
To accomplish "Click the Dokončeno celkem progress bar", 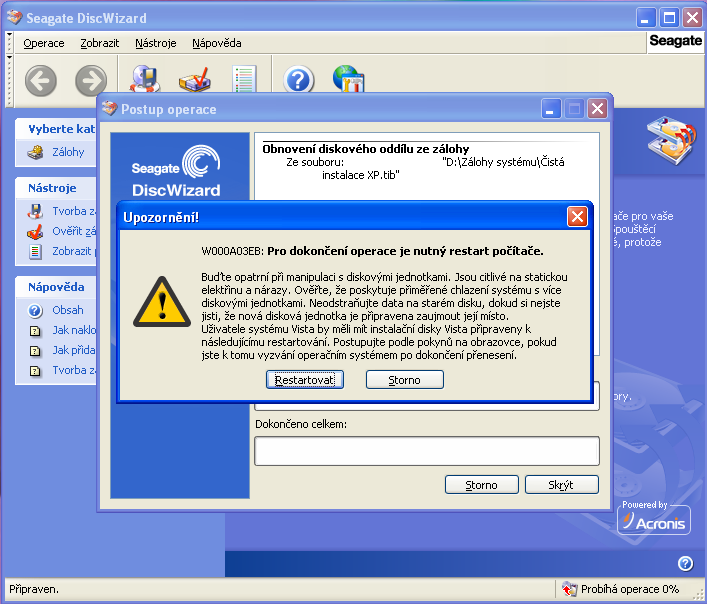I will (427, 451).
